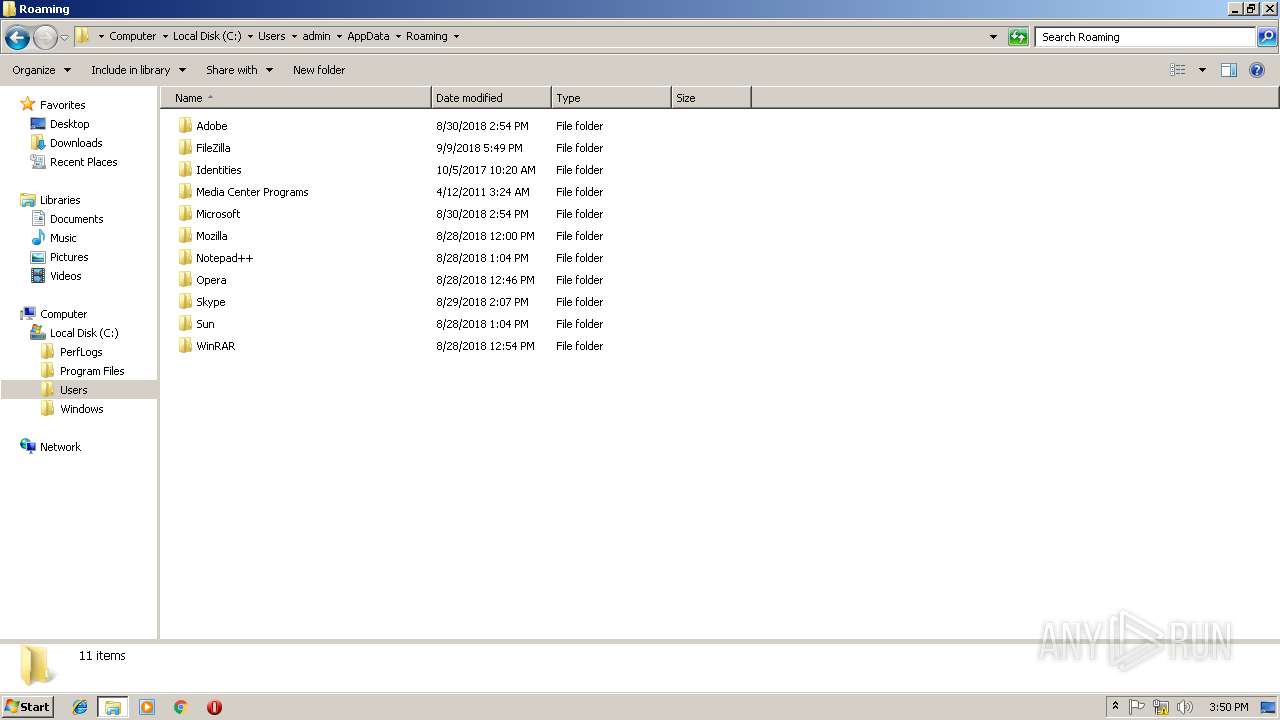Click the Show desktop tray icon
1280x720 pixels.
click(x=1268, y=707)
